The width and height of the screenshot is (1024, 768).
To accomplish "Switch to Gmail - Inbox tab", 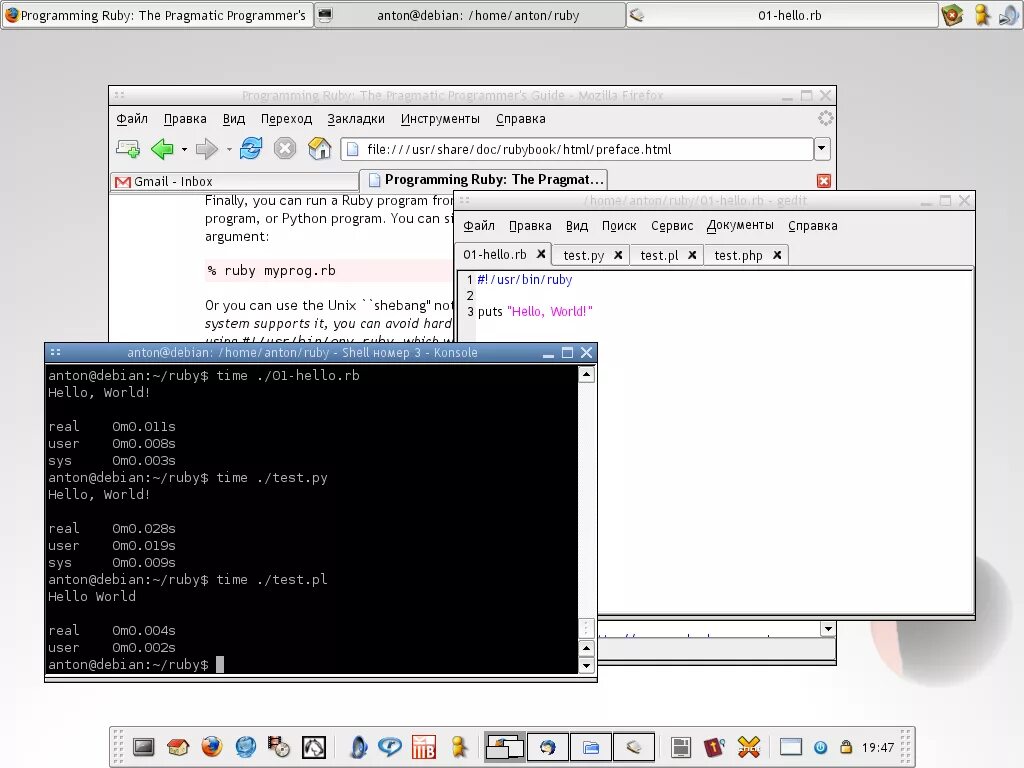I will (x=234, y=182).
